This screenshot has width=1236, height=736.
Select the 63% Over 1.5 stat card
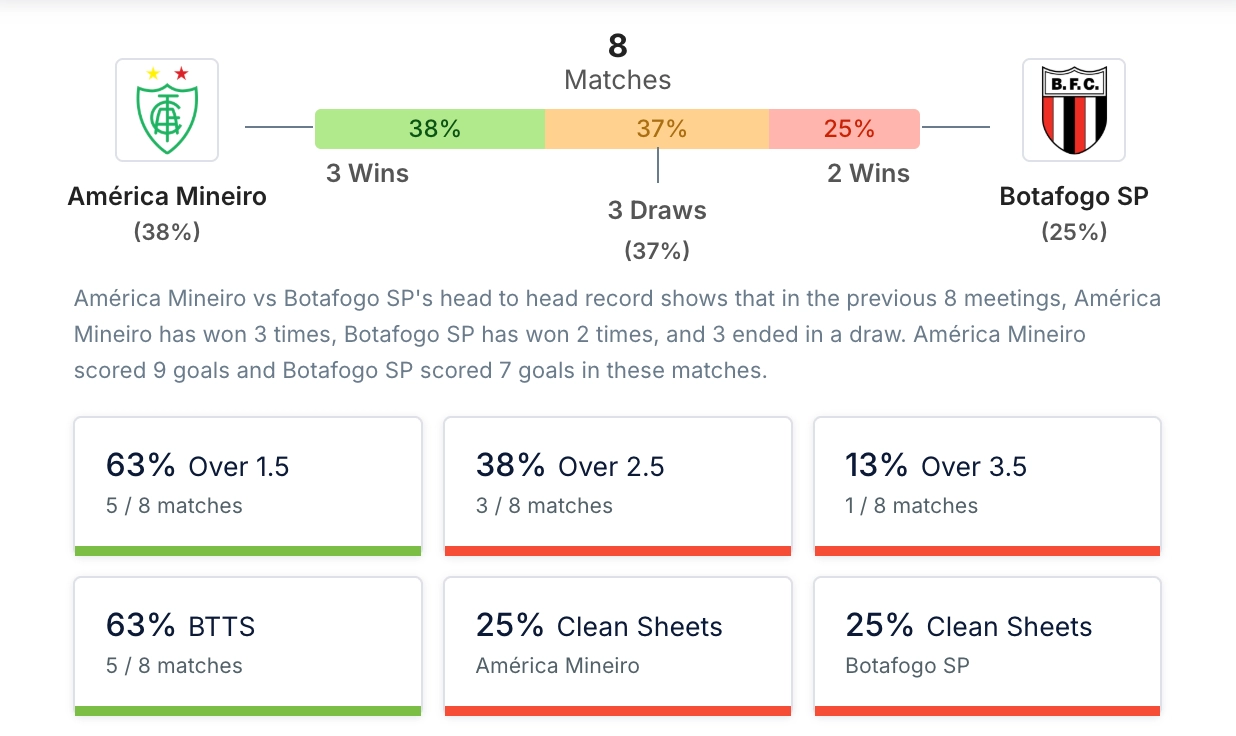click(x=248, y=483)
